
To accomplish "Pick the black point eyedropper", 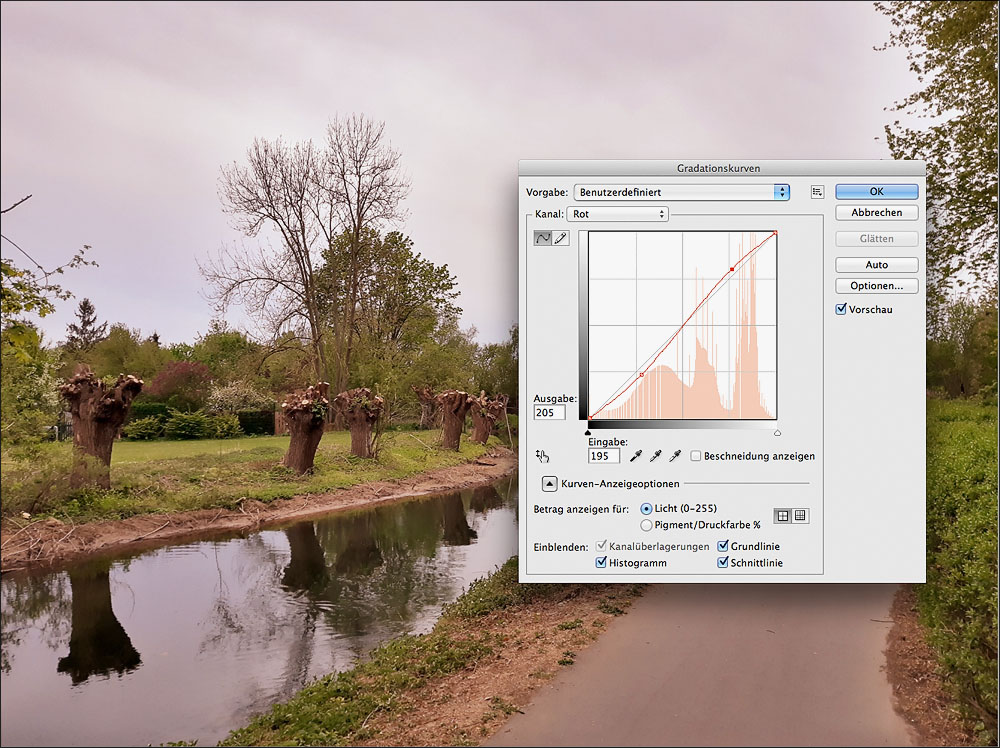I will (636, 456).
